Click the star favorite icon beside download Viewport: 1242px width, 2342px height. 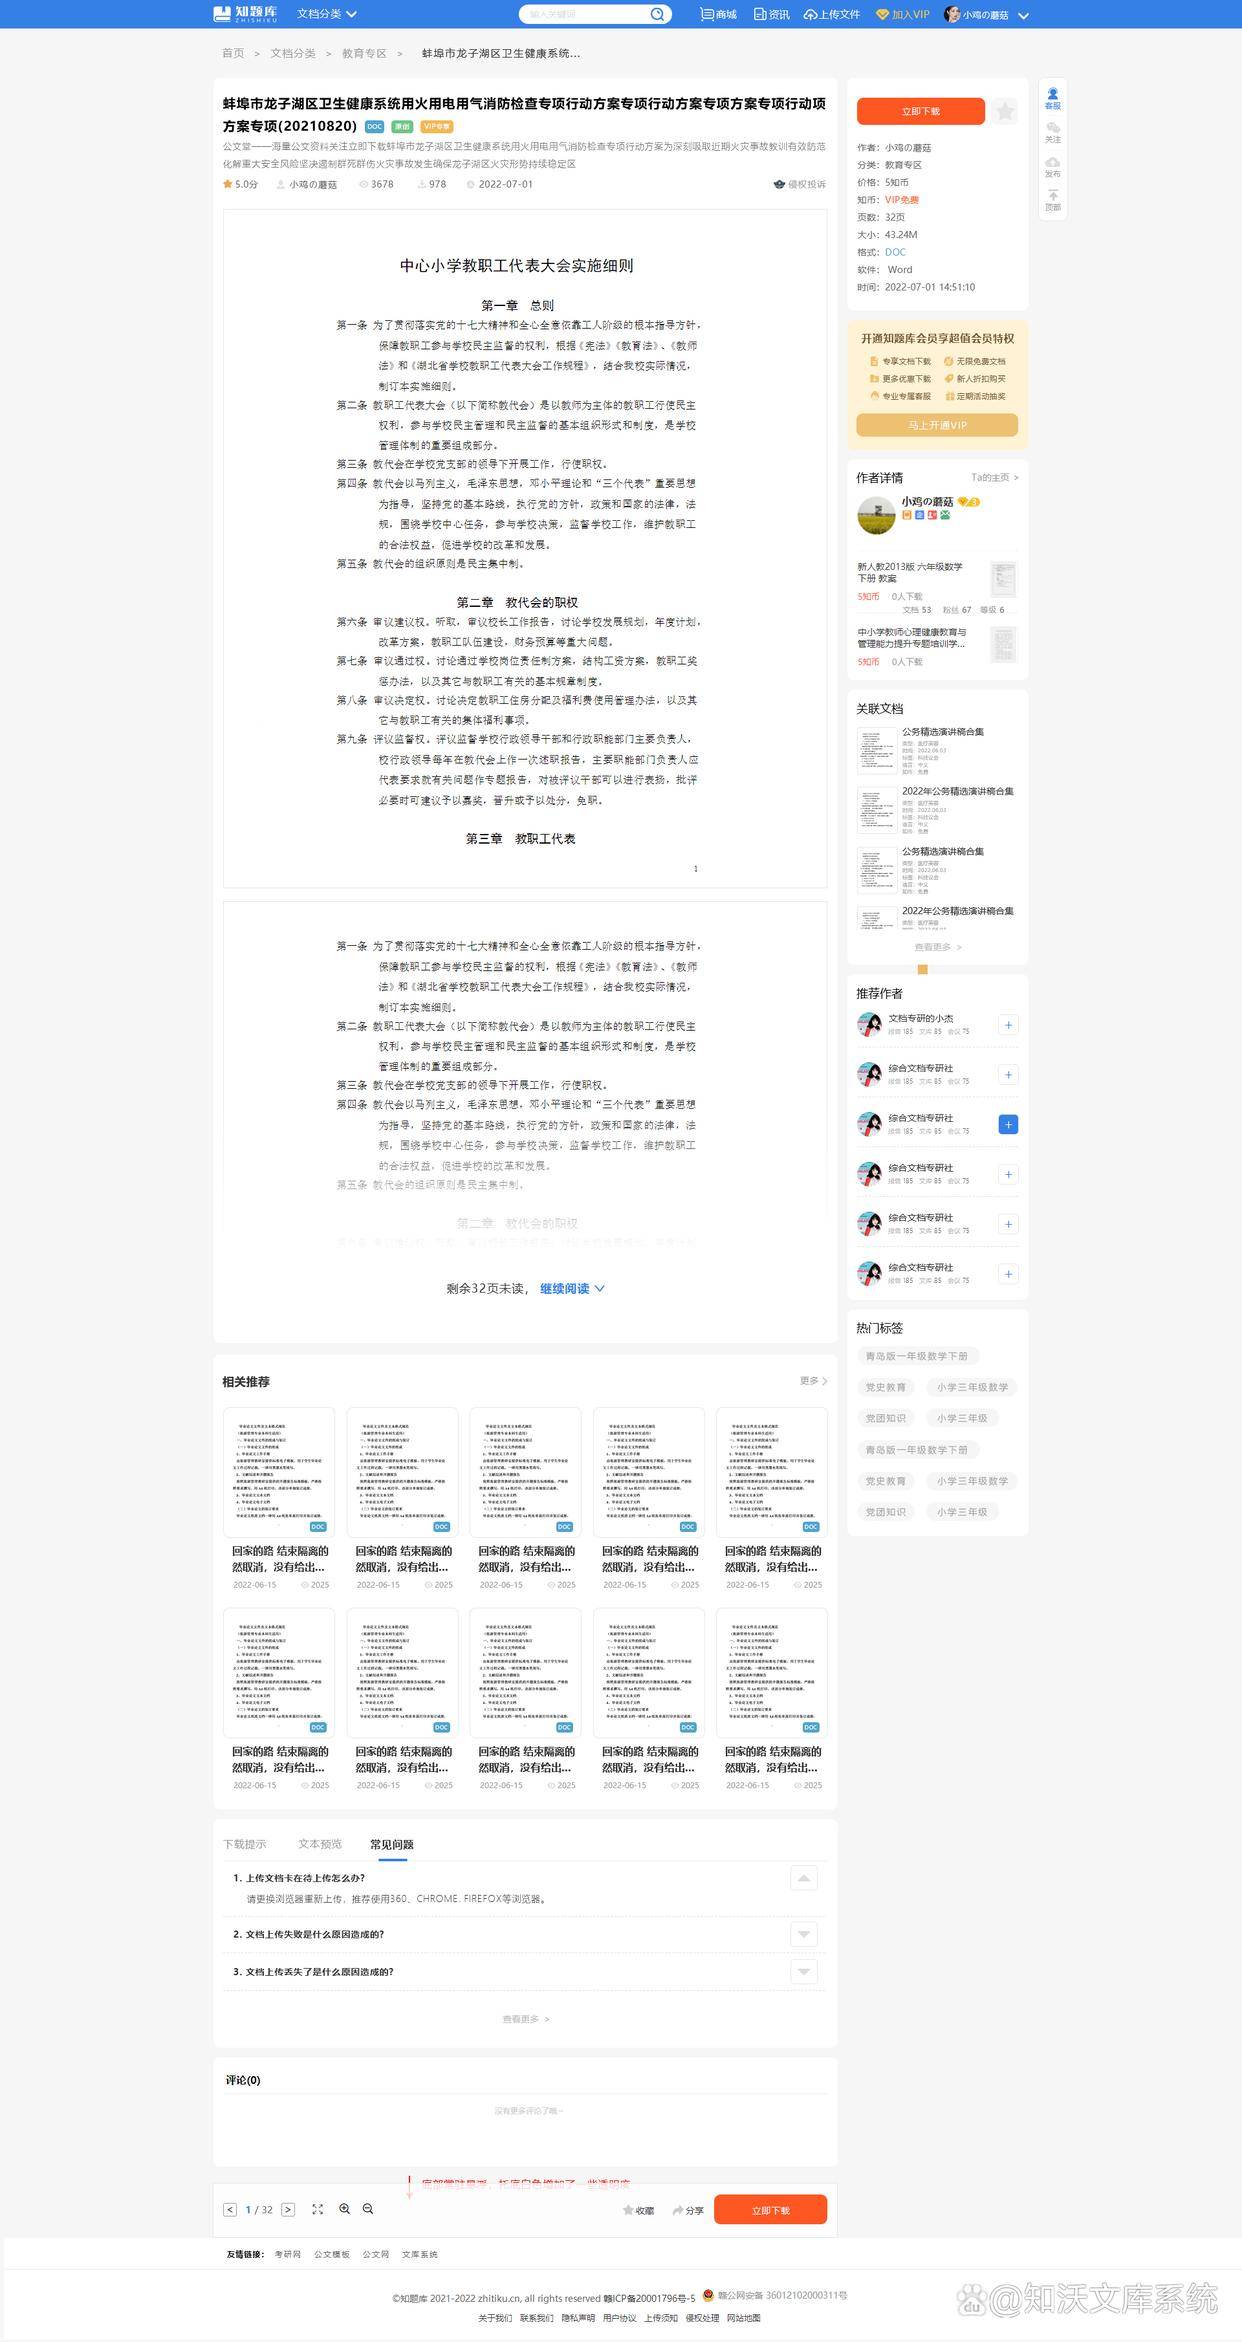[1005, 111]
